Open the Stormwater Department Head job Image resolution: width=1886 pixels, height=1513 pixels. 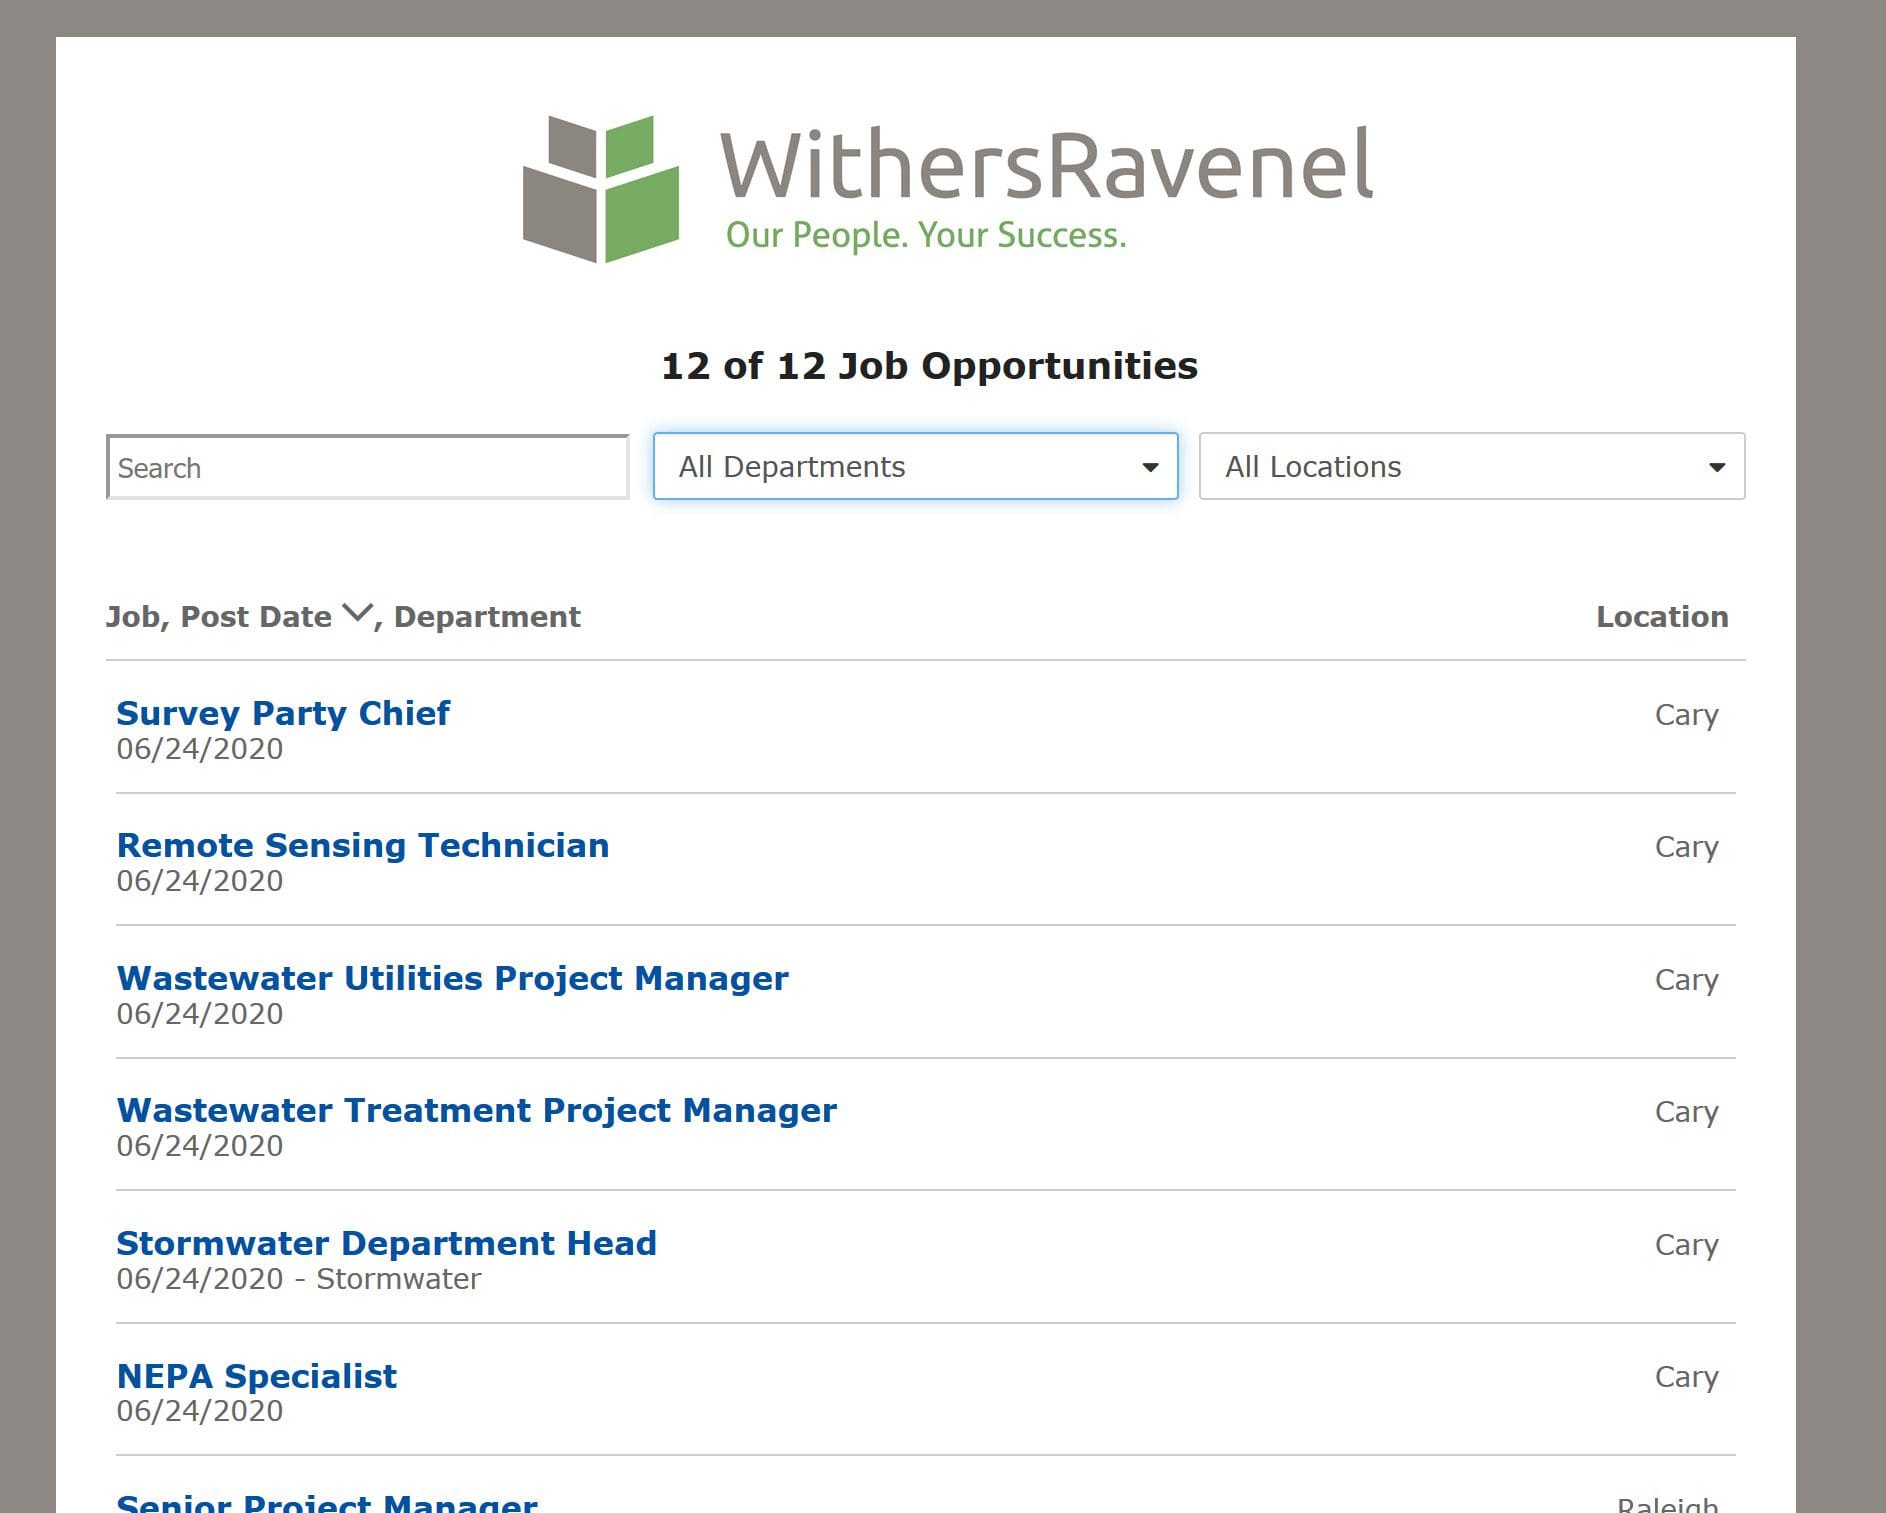tap(386, 1243)
